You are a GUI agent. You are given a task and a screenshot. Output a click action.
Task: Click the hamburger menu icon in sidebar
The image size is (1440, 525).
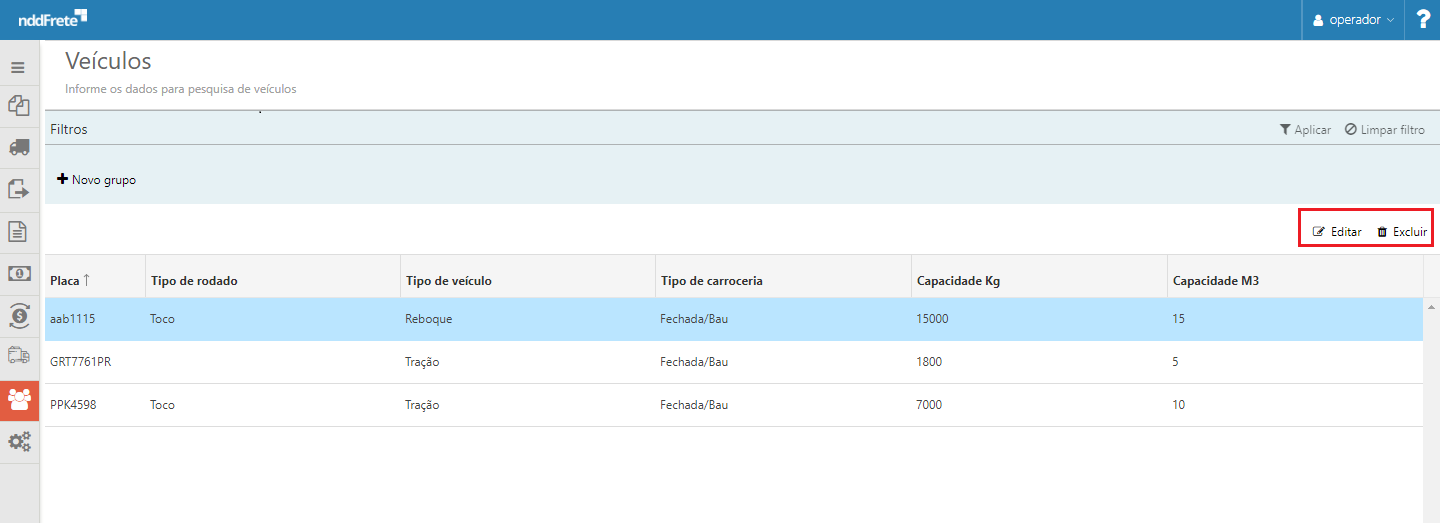[18, 68]
